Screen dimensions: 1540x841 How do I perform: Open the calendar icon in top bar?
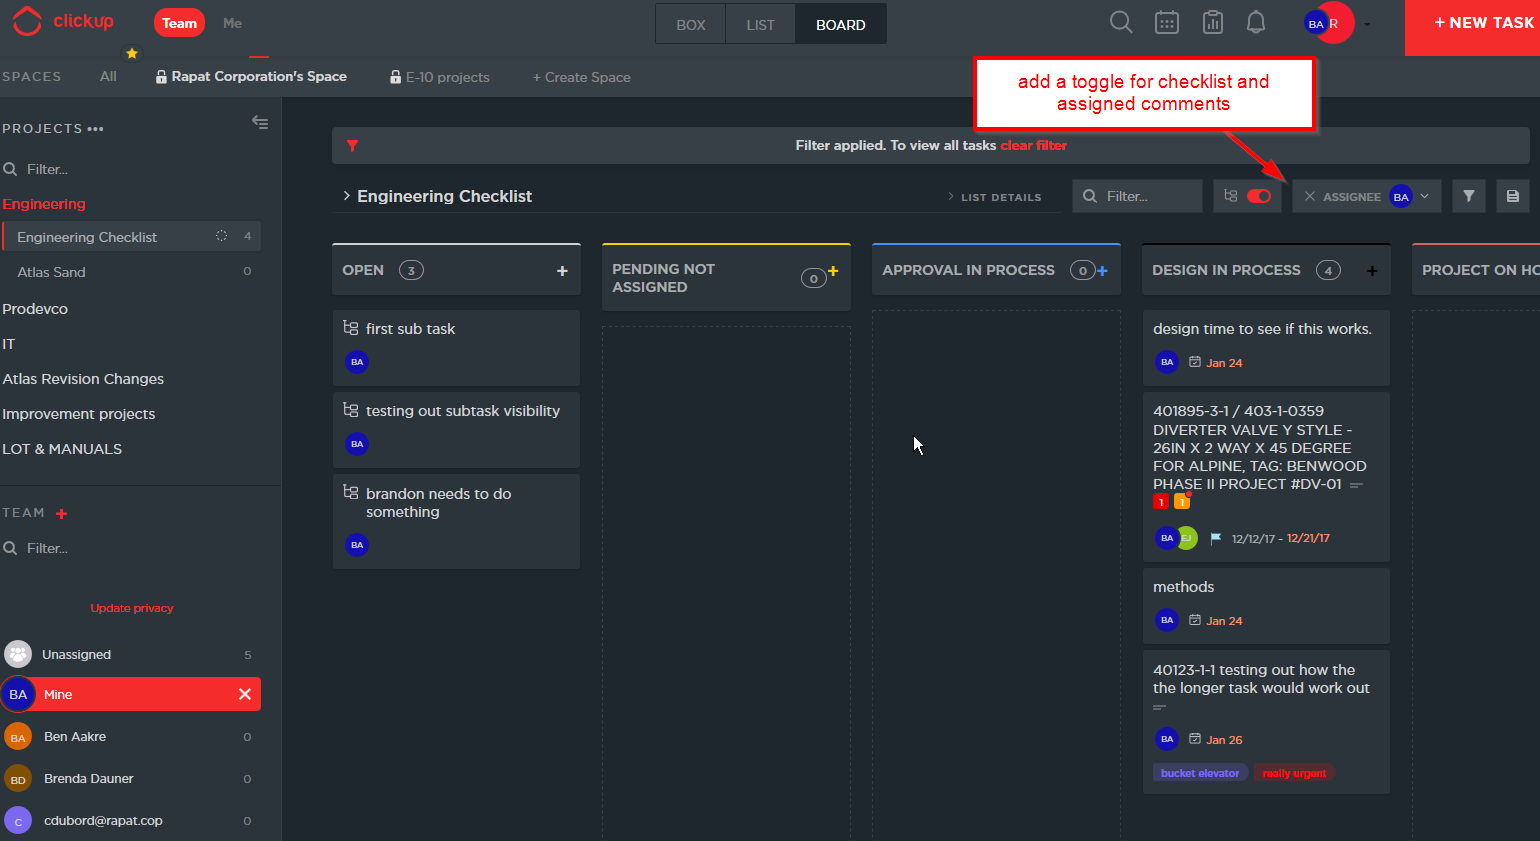point(1167,22)
